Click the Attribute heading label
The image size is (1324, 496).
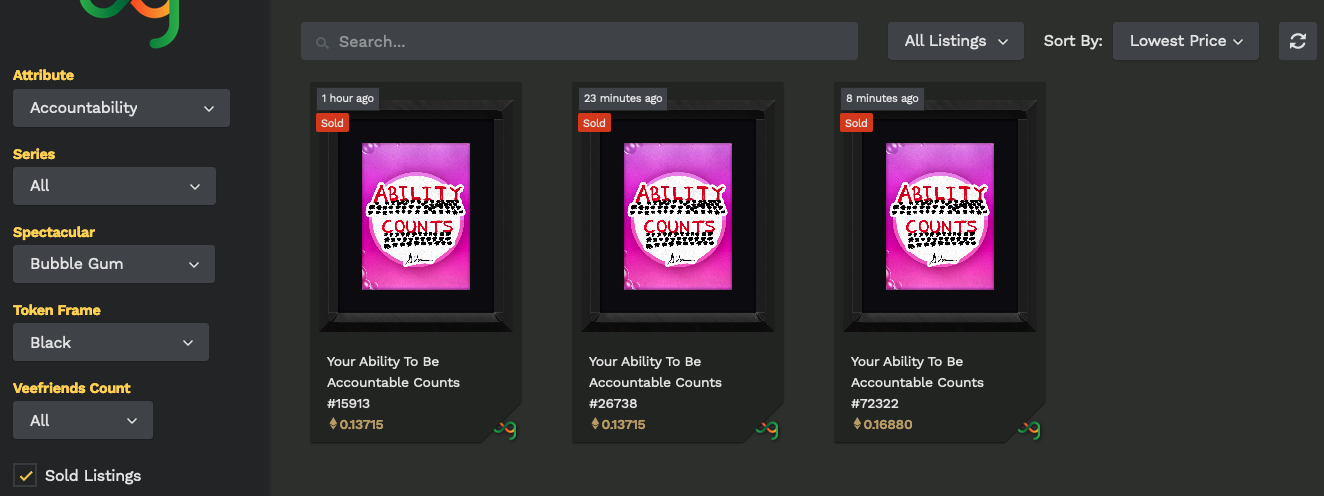[x=43, y=75]
